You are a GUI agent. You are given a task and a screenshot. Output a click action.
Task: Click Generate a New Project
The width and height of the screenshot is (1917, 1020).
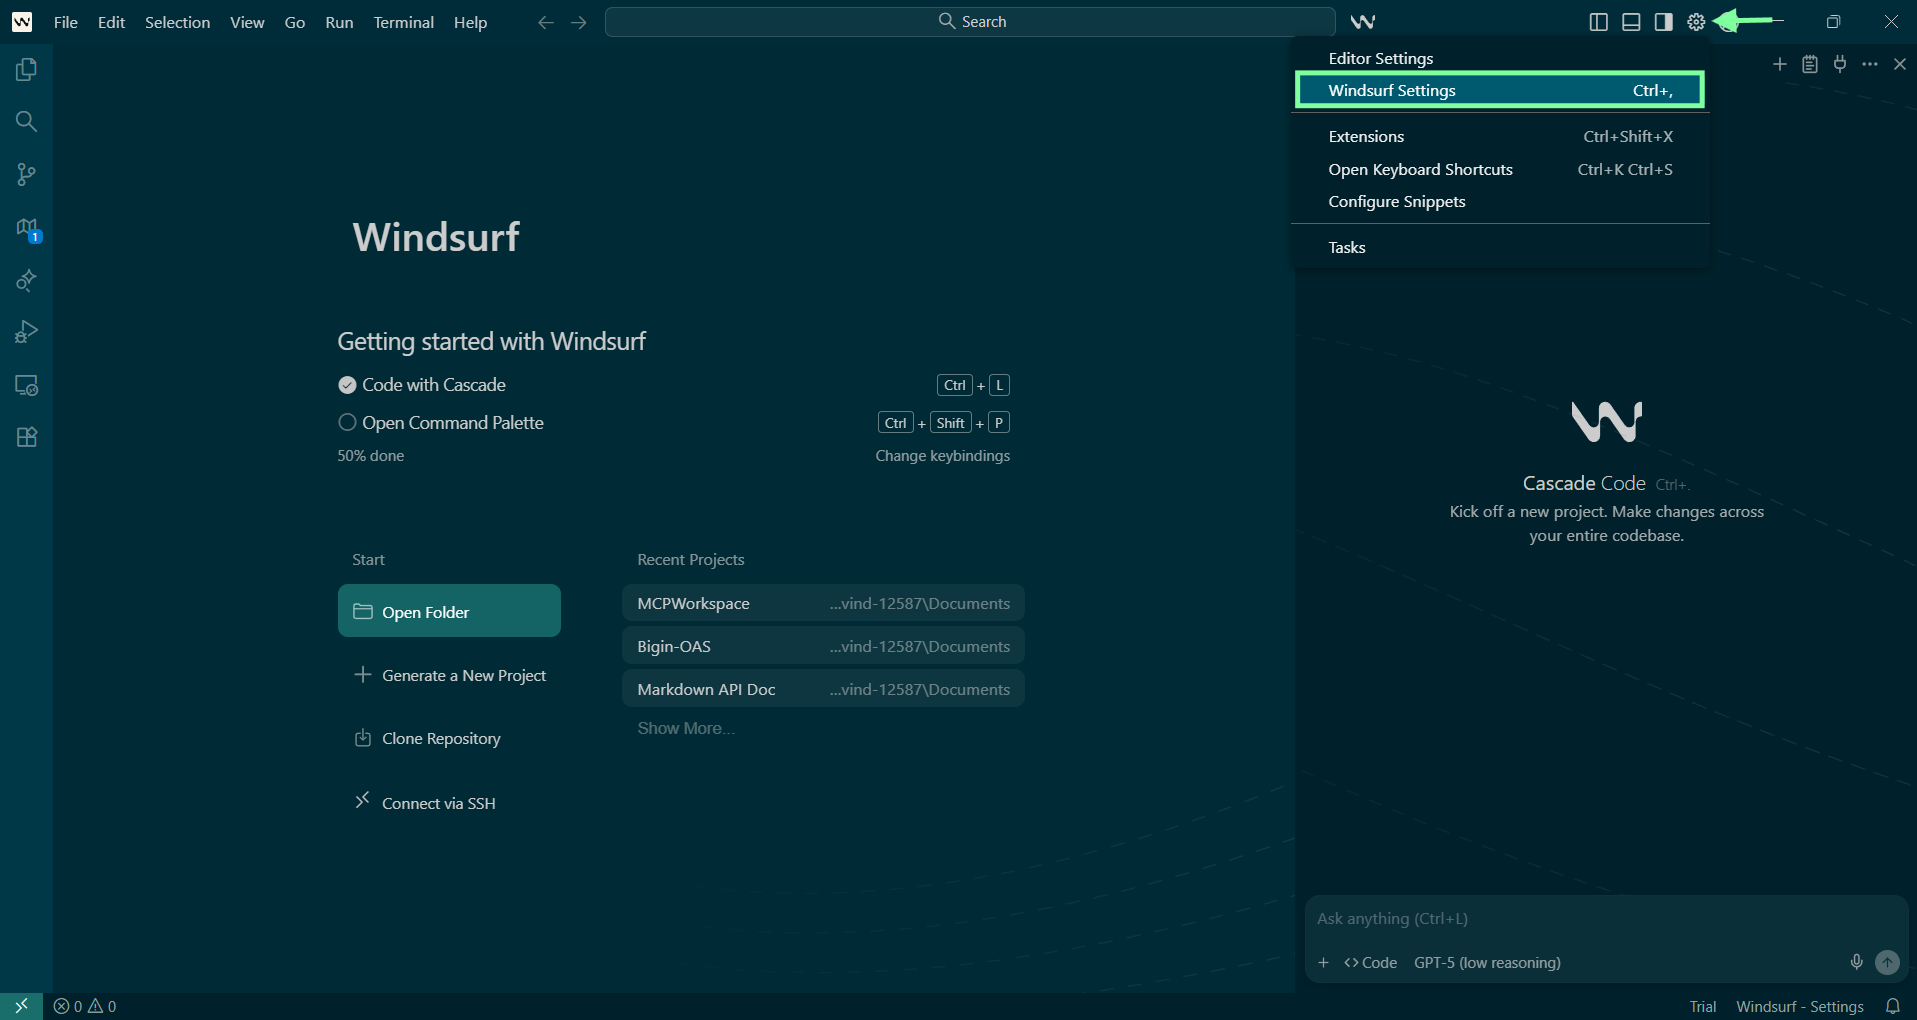(450, 676)
